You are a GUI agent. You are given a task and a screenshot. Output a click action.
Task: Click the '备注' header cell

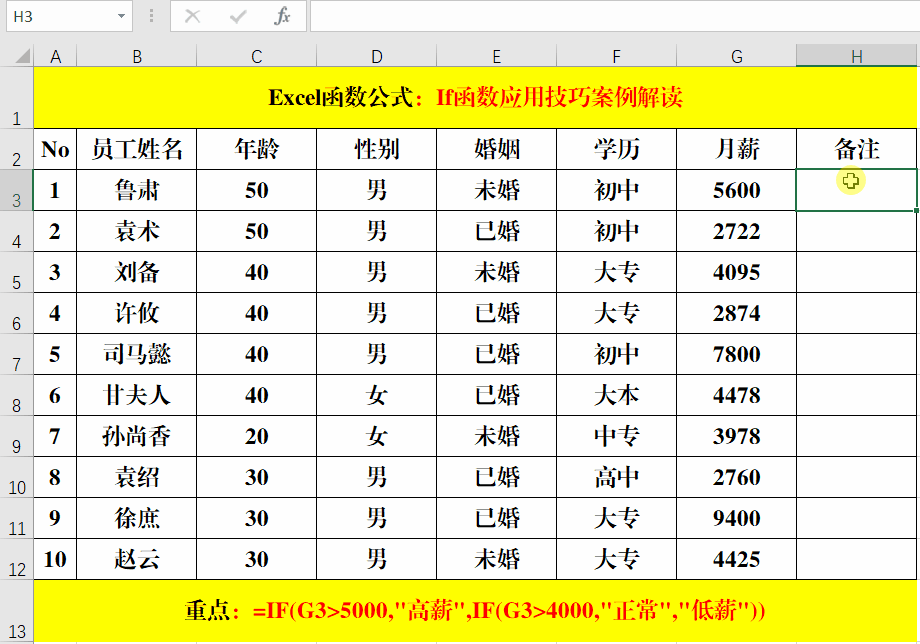pyautogui.click(x=857, y=149)
